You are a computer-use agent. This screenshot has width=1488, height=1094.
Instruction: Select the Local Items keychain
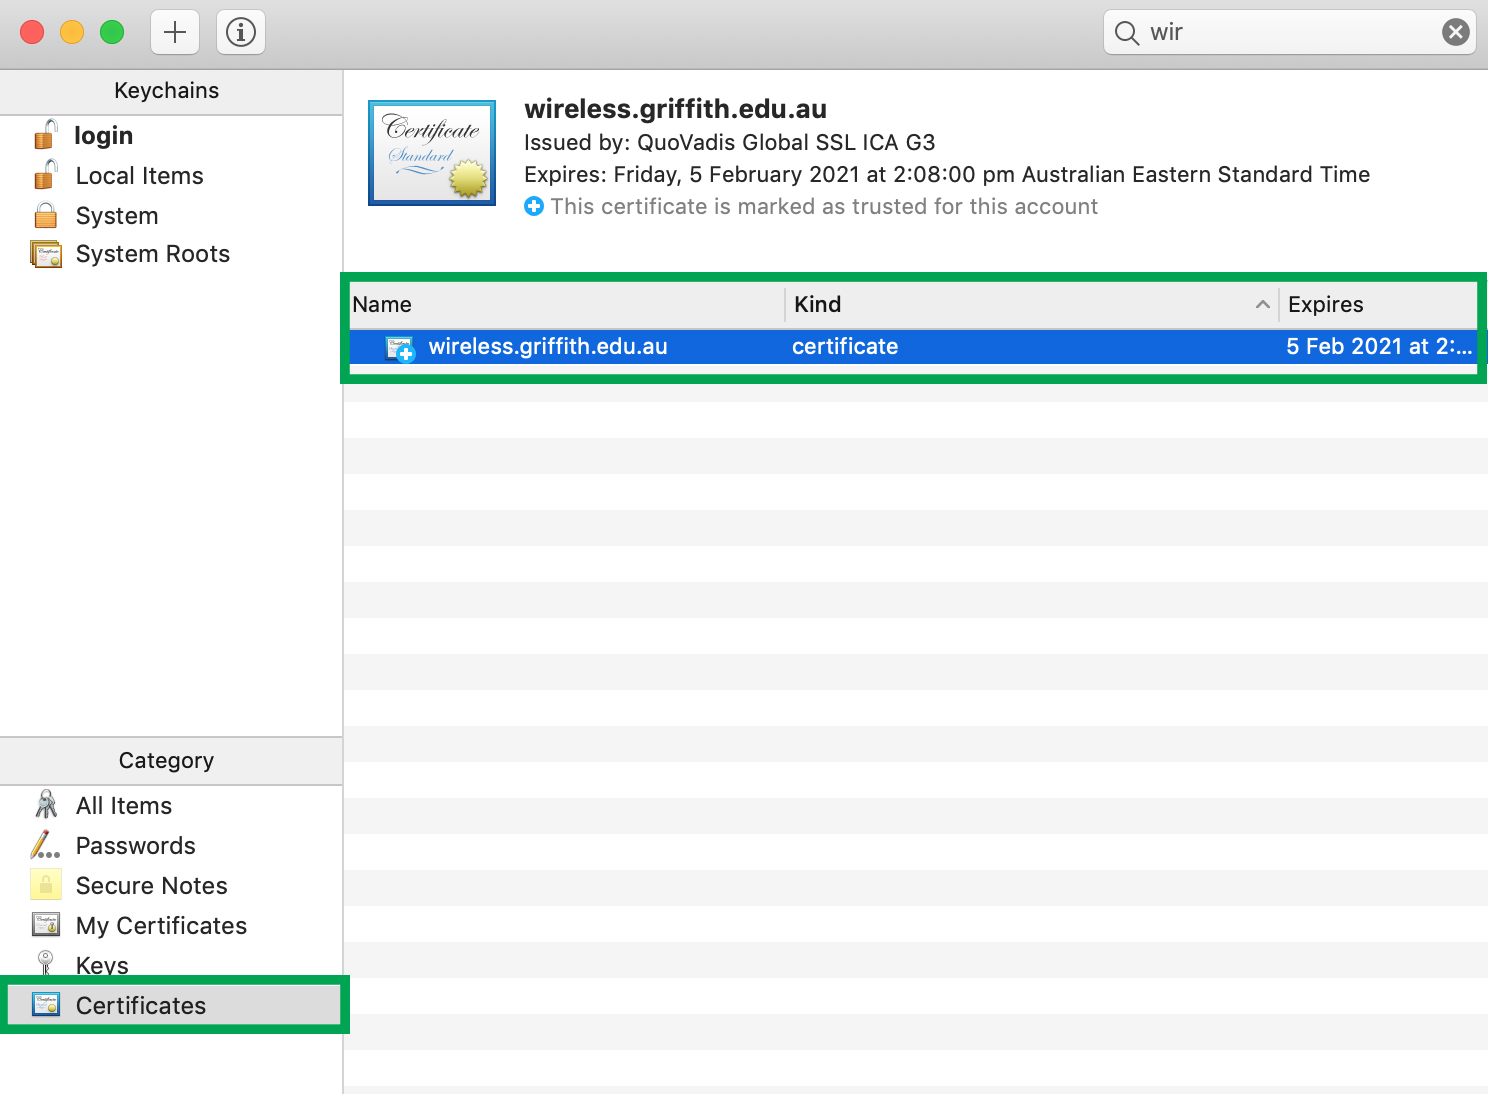pos(139,176)
